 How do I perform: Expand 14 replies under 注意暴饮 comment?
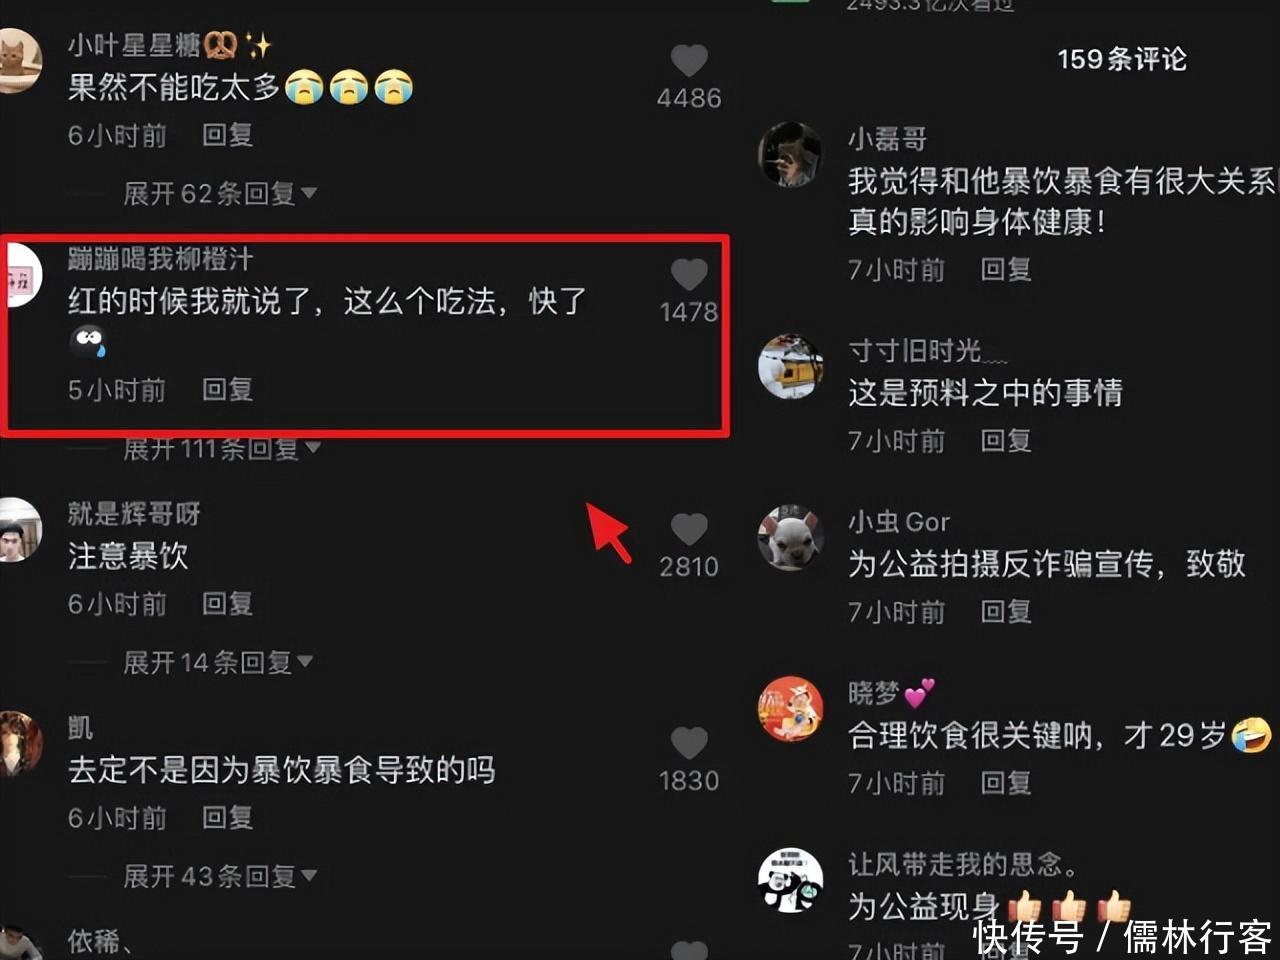coord(218,662)
